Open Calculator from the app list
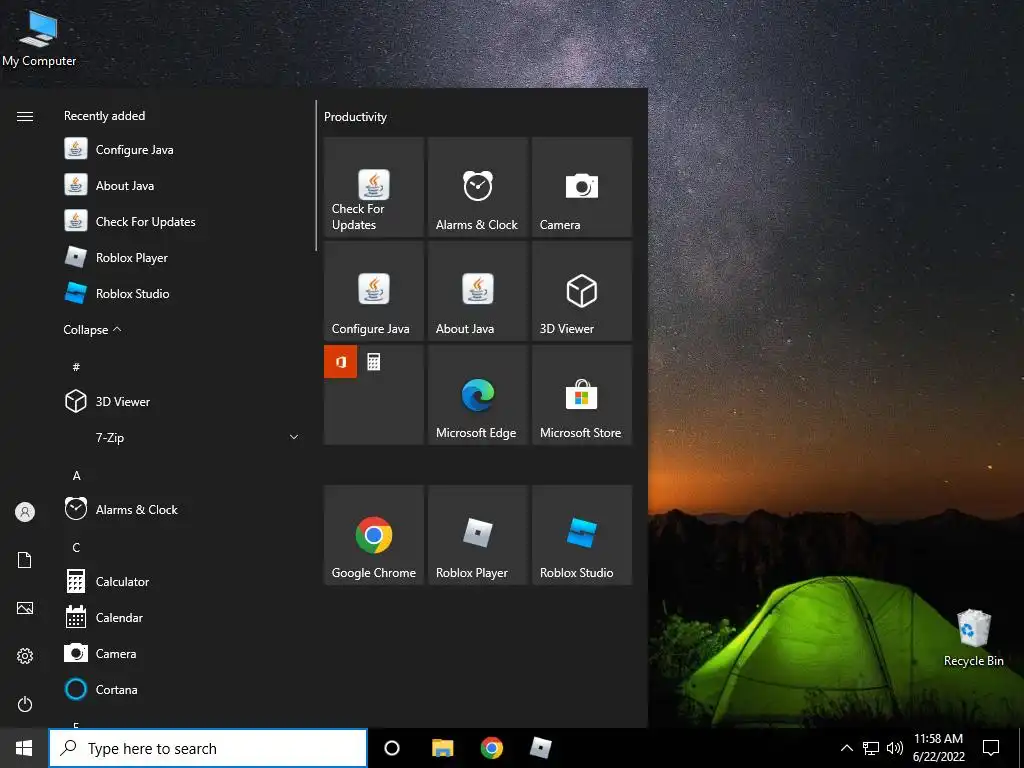Screen dimensions: 1024x768 pos(183,581)
